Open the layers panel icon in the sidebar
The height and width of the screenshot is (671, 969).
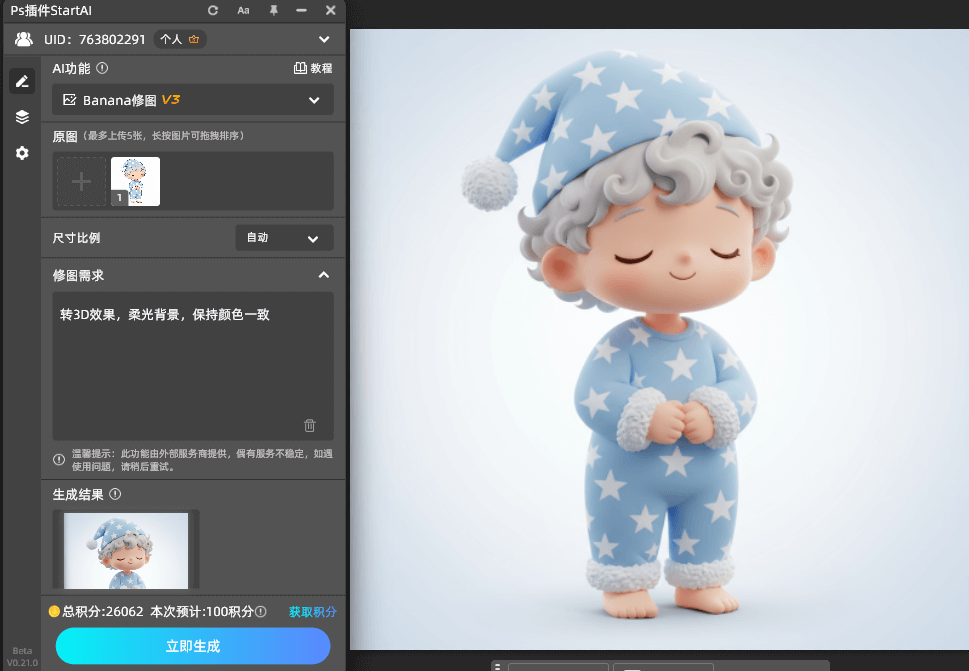(x=22, y=117)
